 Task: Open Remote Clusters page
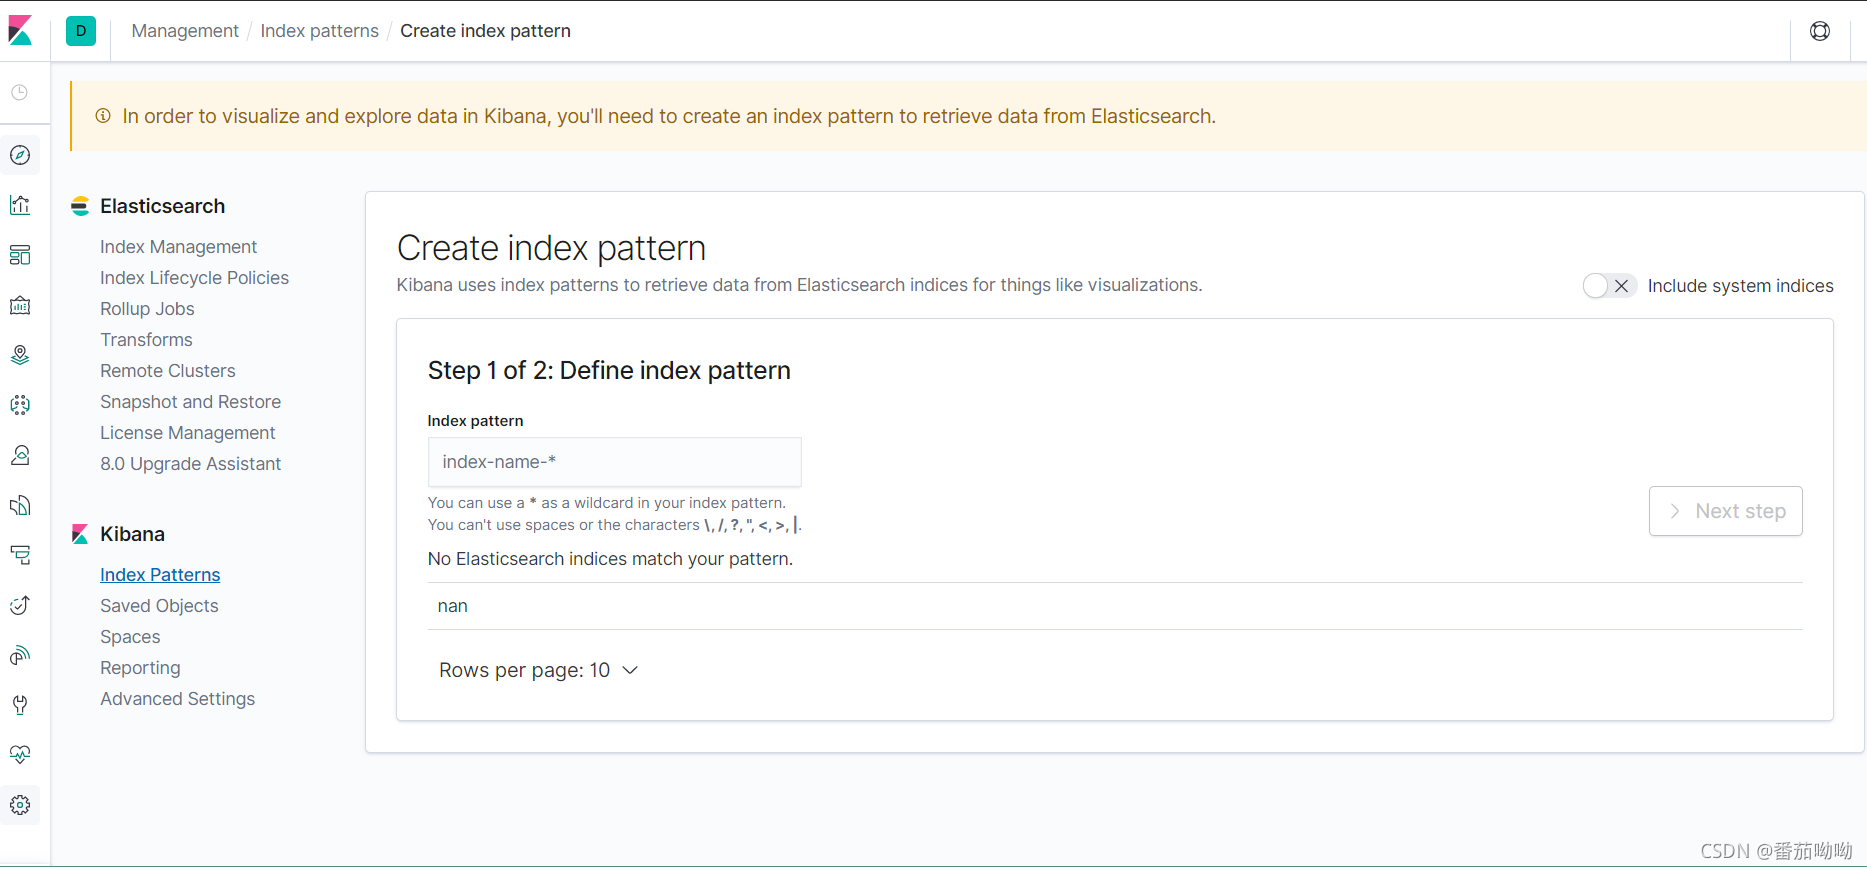pos(168,371)
